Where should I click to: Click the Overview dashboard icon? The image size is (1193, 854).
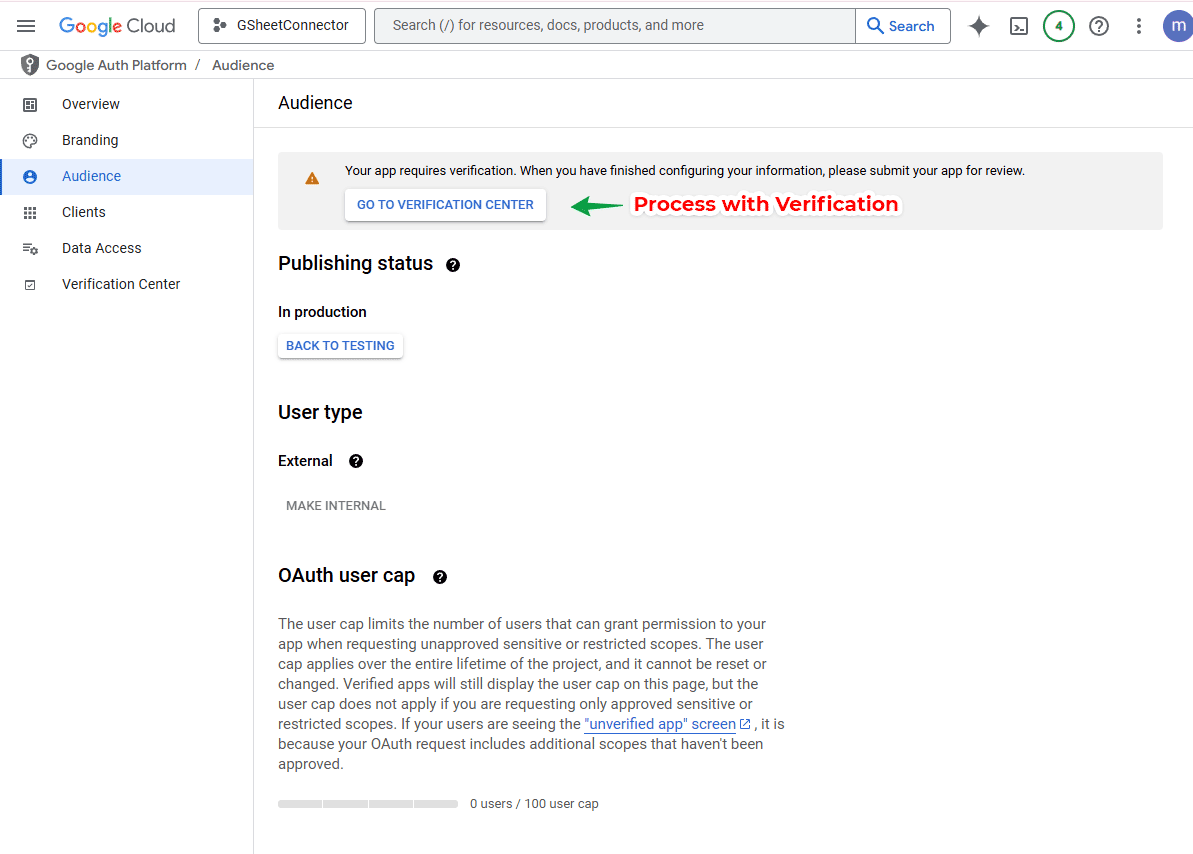(x=30, y=105)
